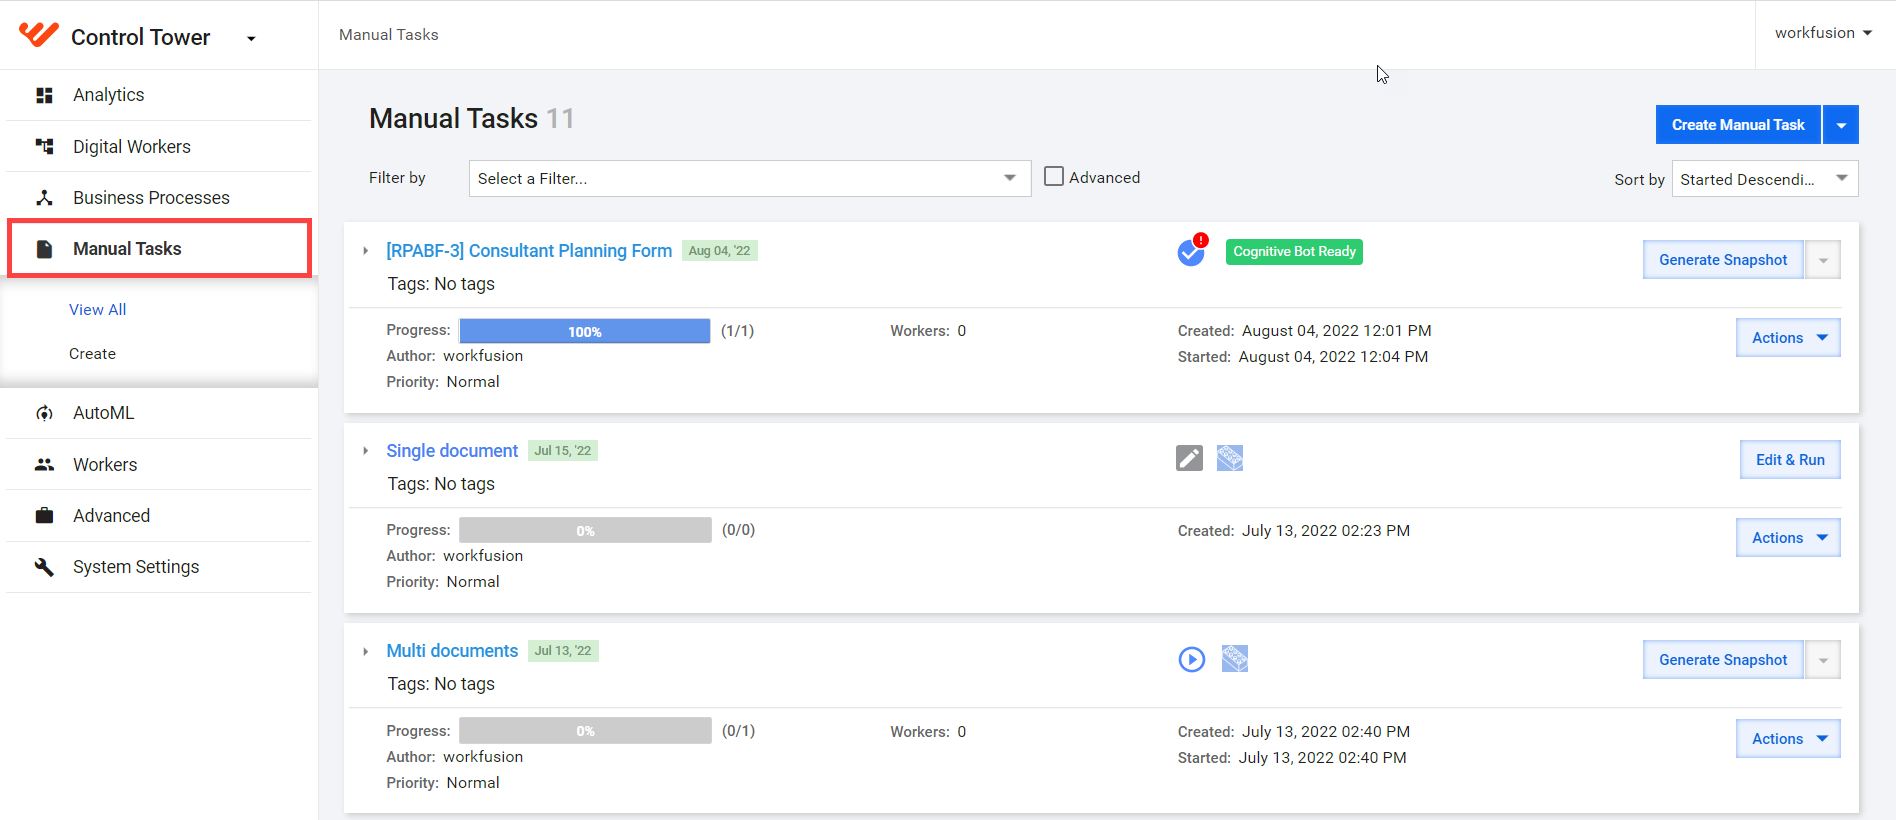Expand the Consultant Planning Form task row
The width and height of the screenshot is (1896, 820).
[366, 251]
